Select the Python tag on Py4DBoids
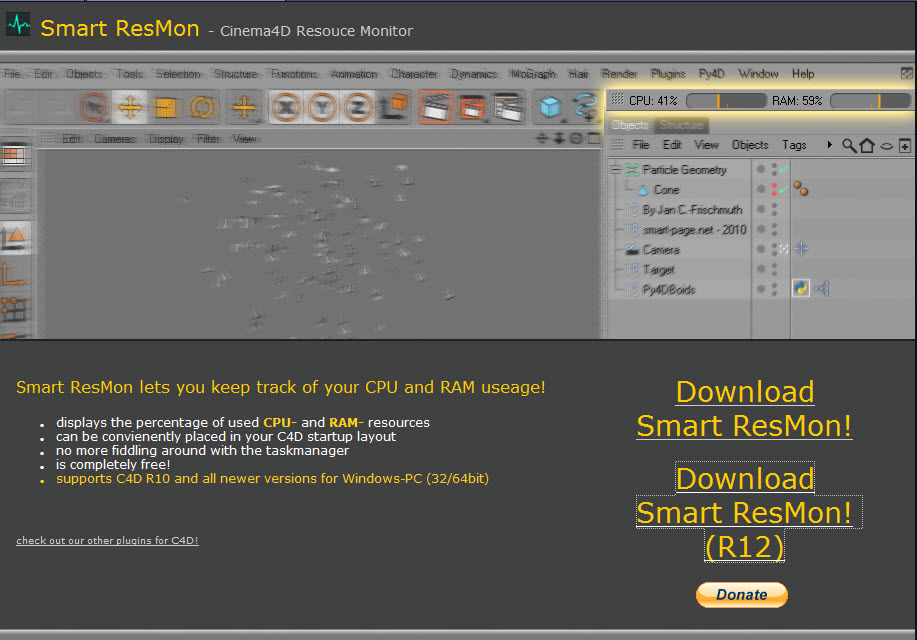Screen dimensions: 917x640 point(801,288)
